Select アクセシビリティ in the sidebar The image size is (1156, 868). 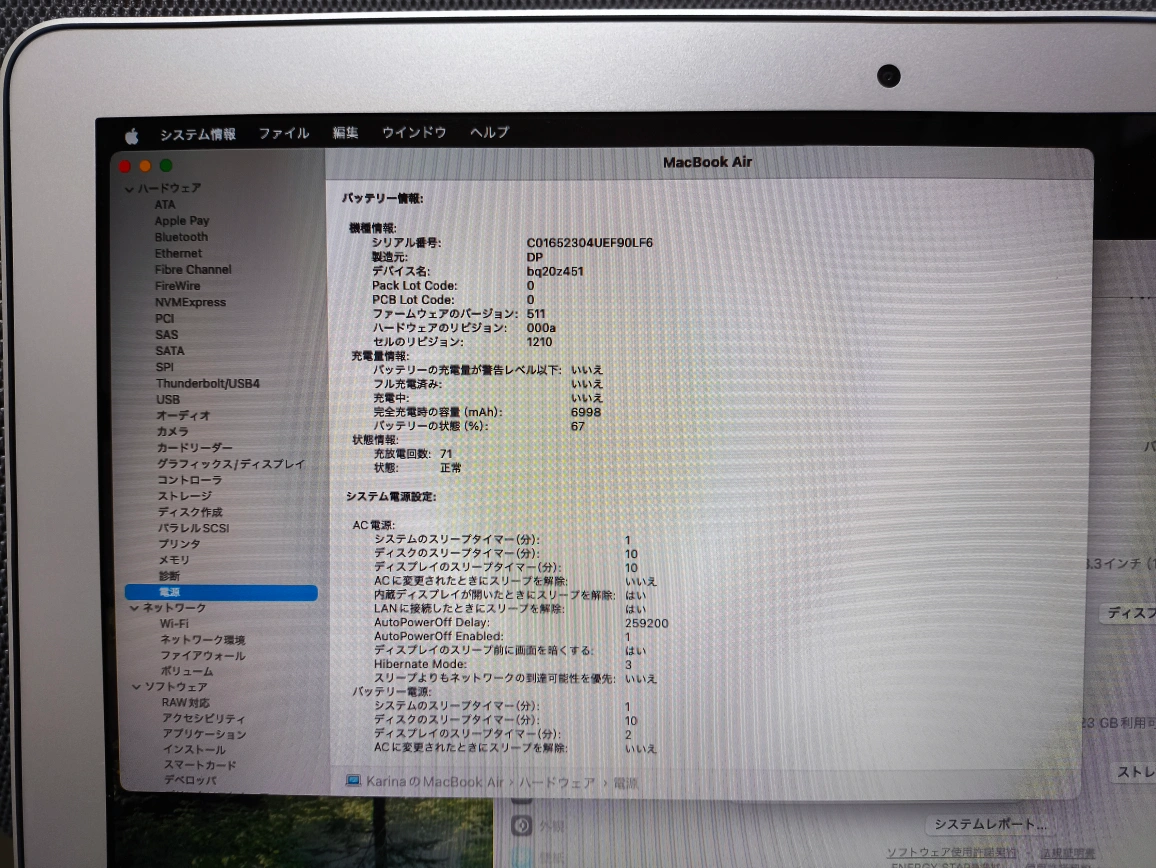[204, 719]
